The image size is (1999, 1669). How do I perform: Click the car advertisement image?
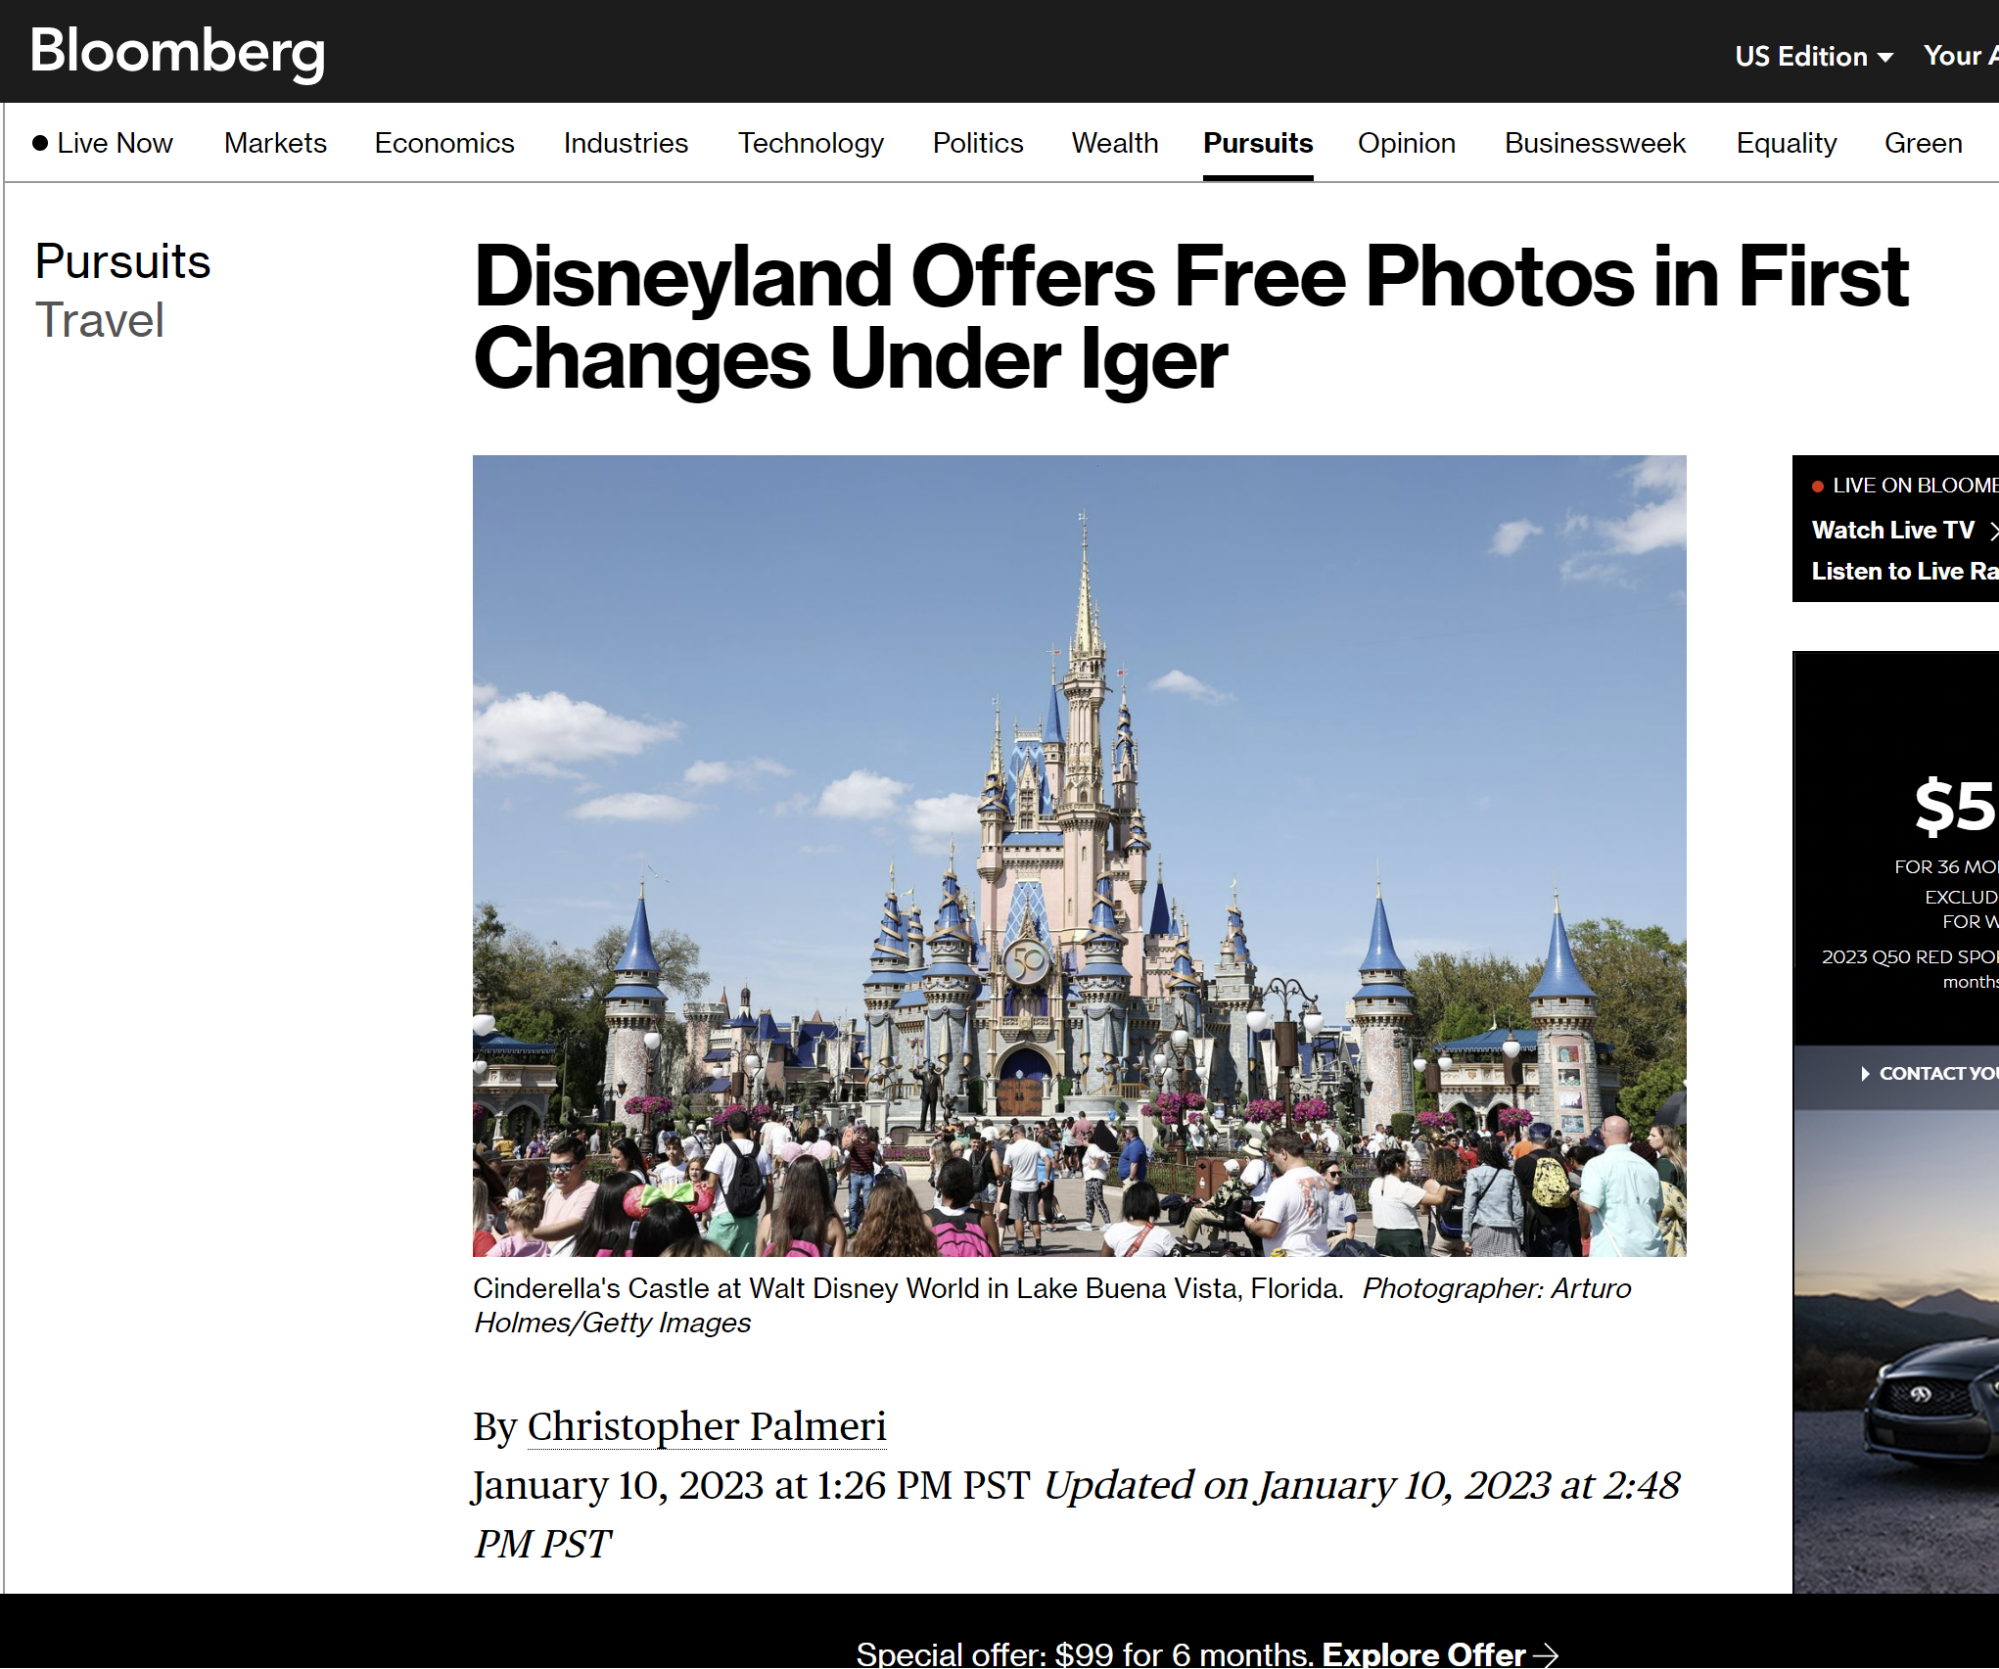1896,1351
